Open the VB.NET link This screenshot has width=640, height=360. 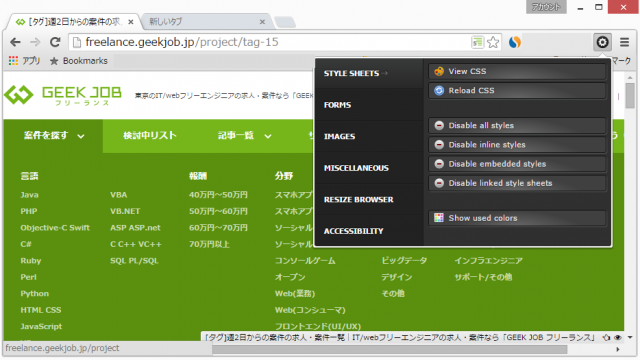tap(125, 211)
